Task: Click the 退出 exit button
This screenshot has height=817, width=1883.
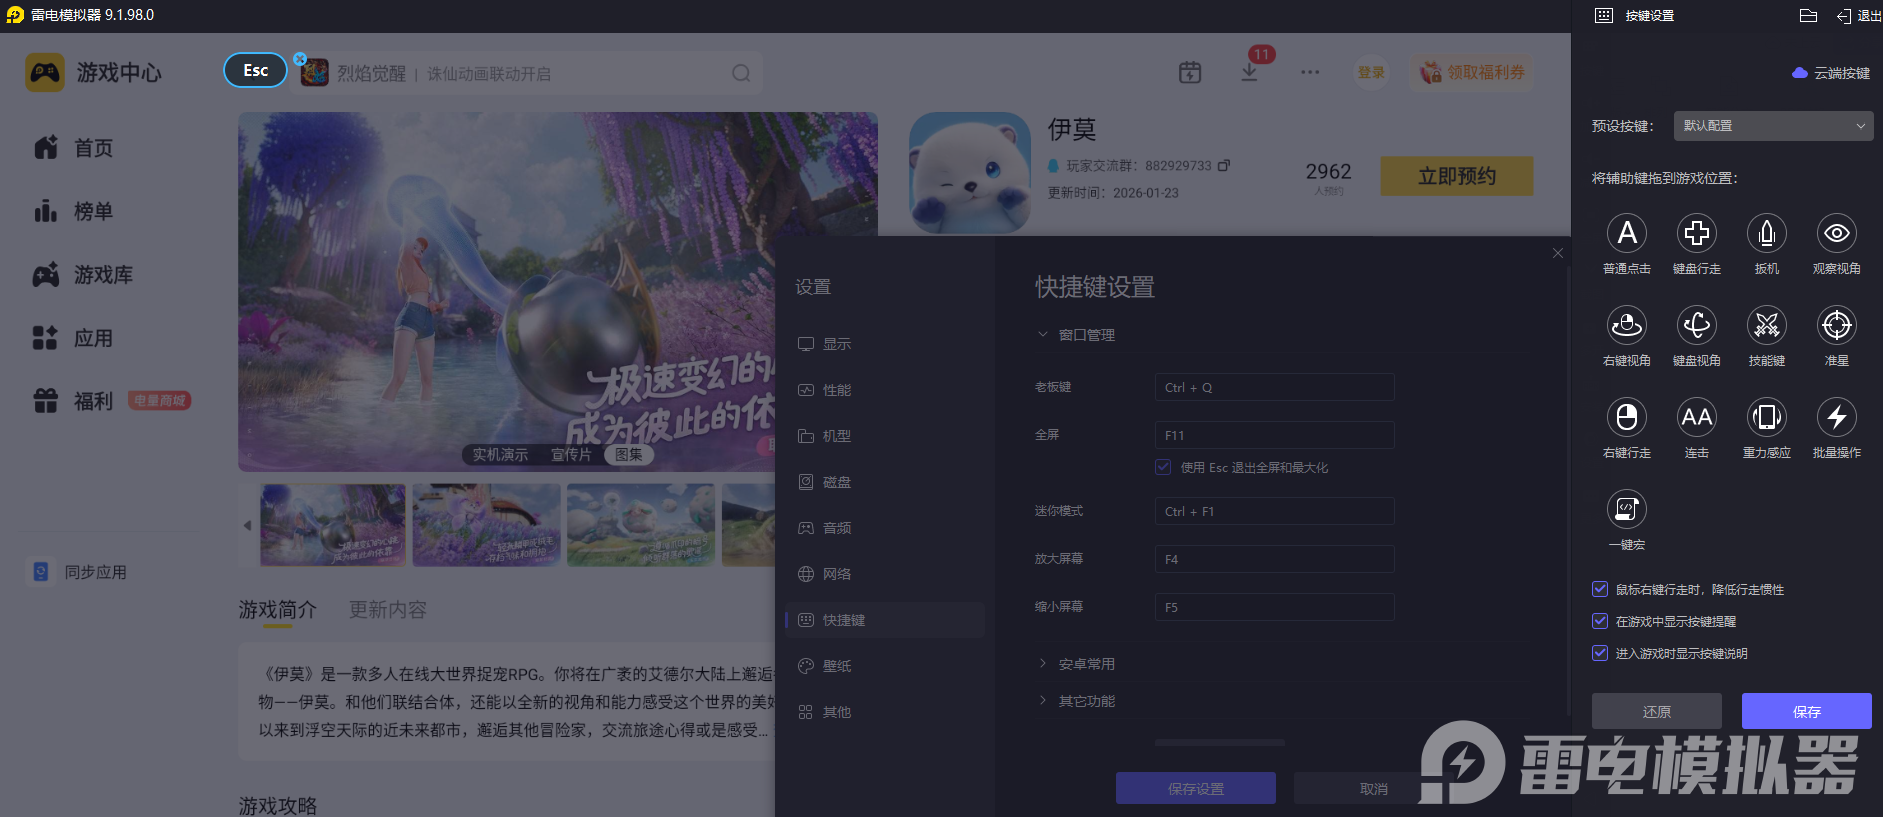Action: (x=1859, y=15)
